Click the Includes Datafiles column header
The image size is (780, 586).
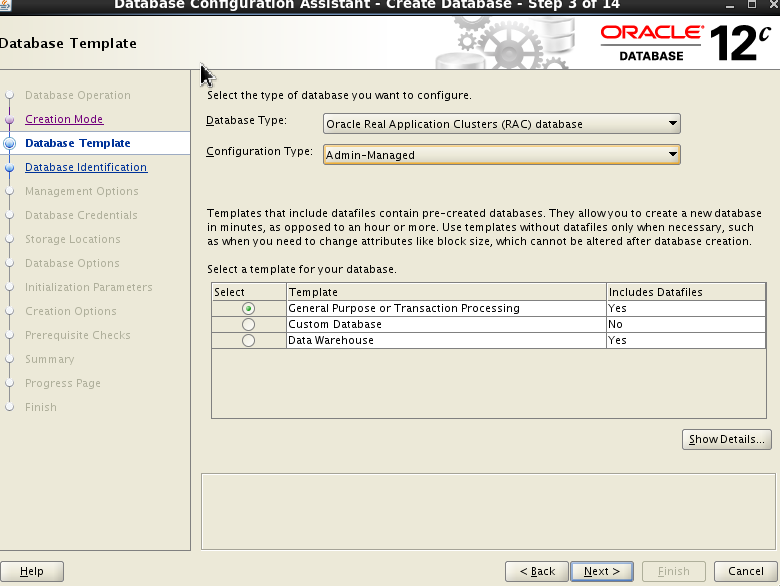coord(686,292)
